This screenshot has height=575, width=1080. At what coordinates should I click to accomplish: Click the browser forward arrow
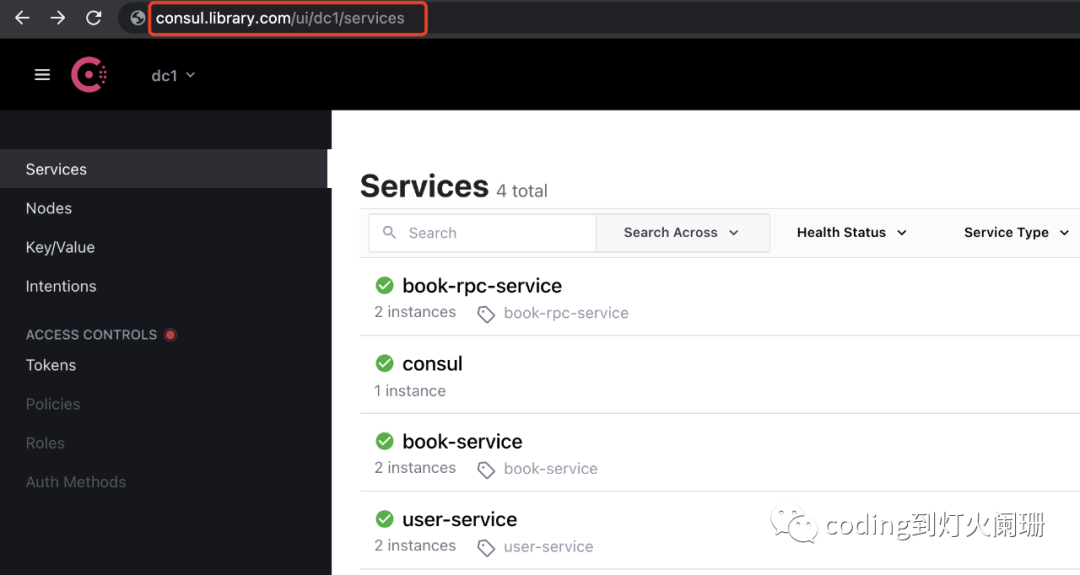coord(58,18)
